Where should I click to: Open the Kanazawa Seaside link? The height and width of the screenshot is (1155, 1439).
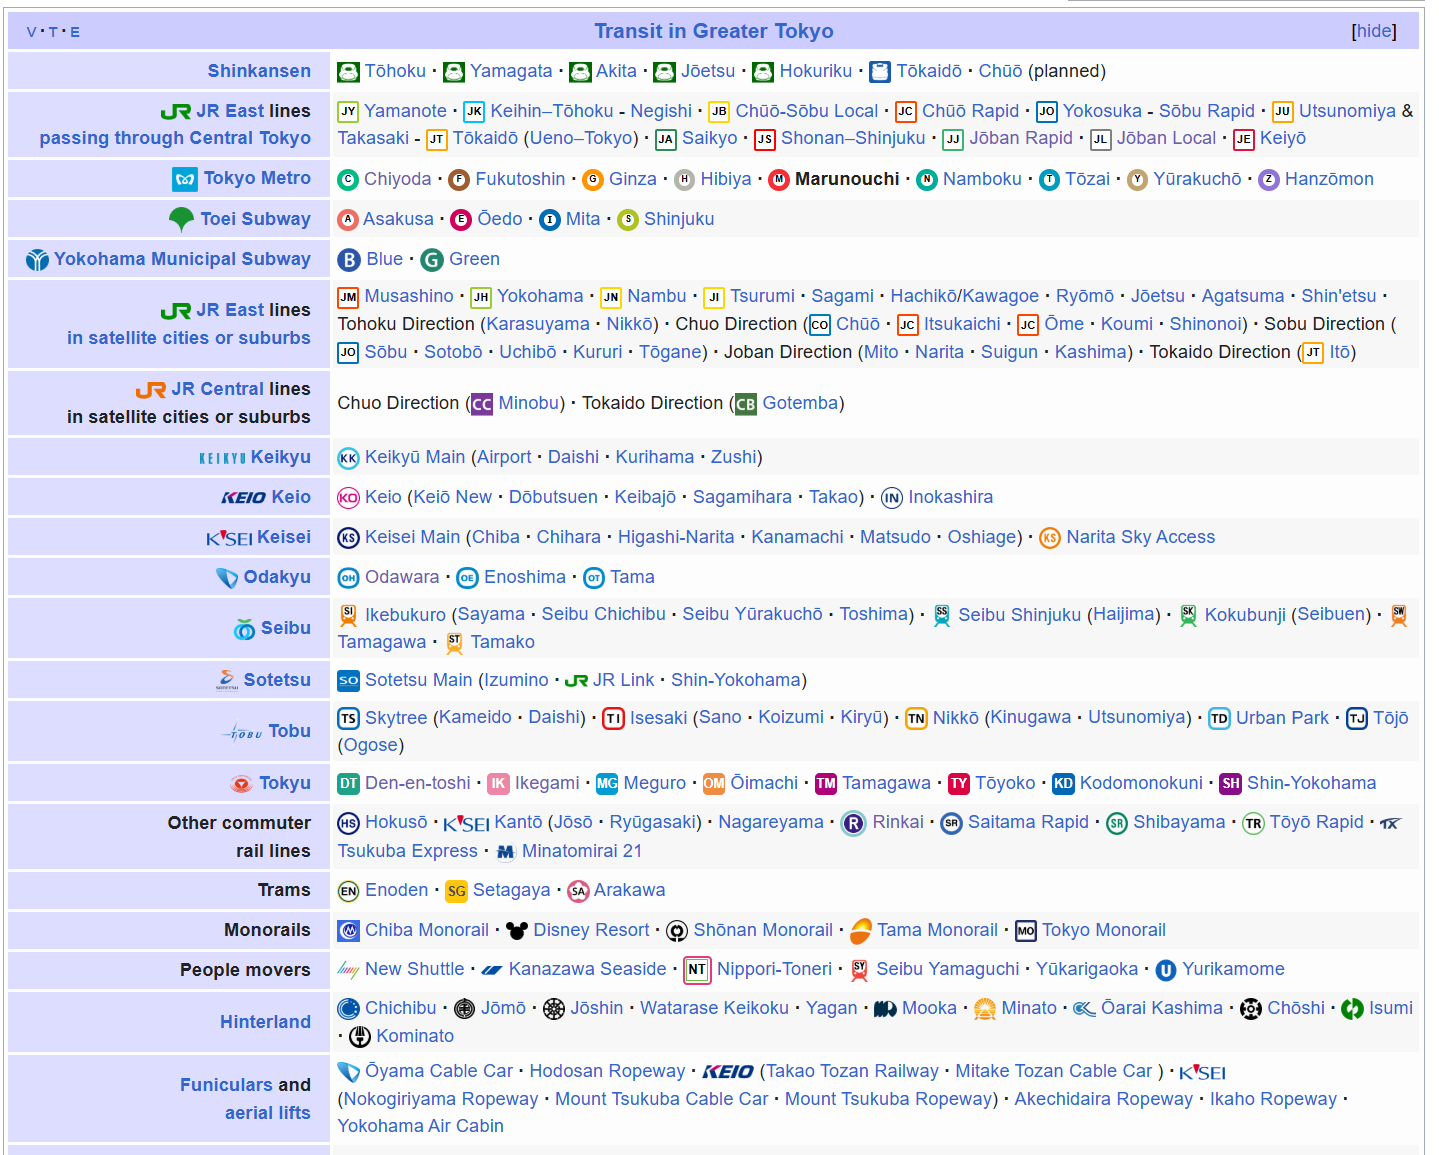click(588, 969)
